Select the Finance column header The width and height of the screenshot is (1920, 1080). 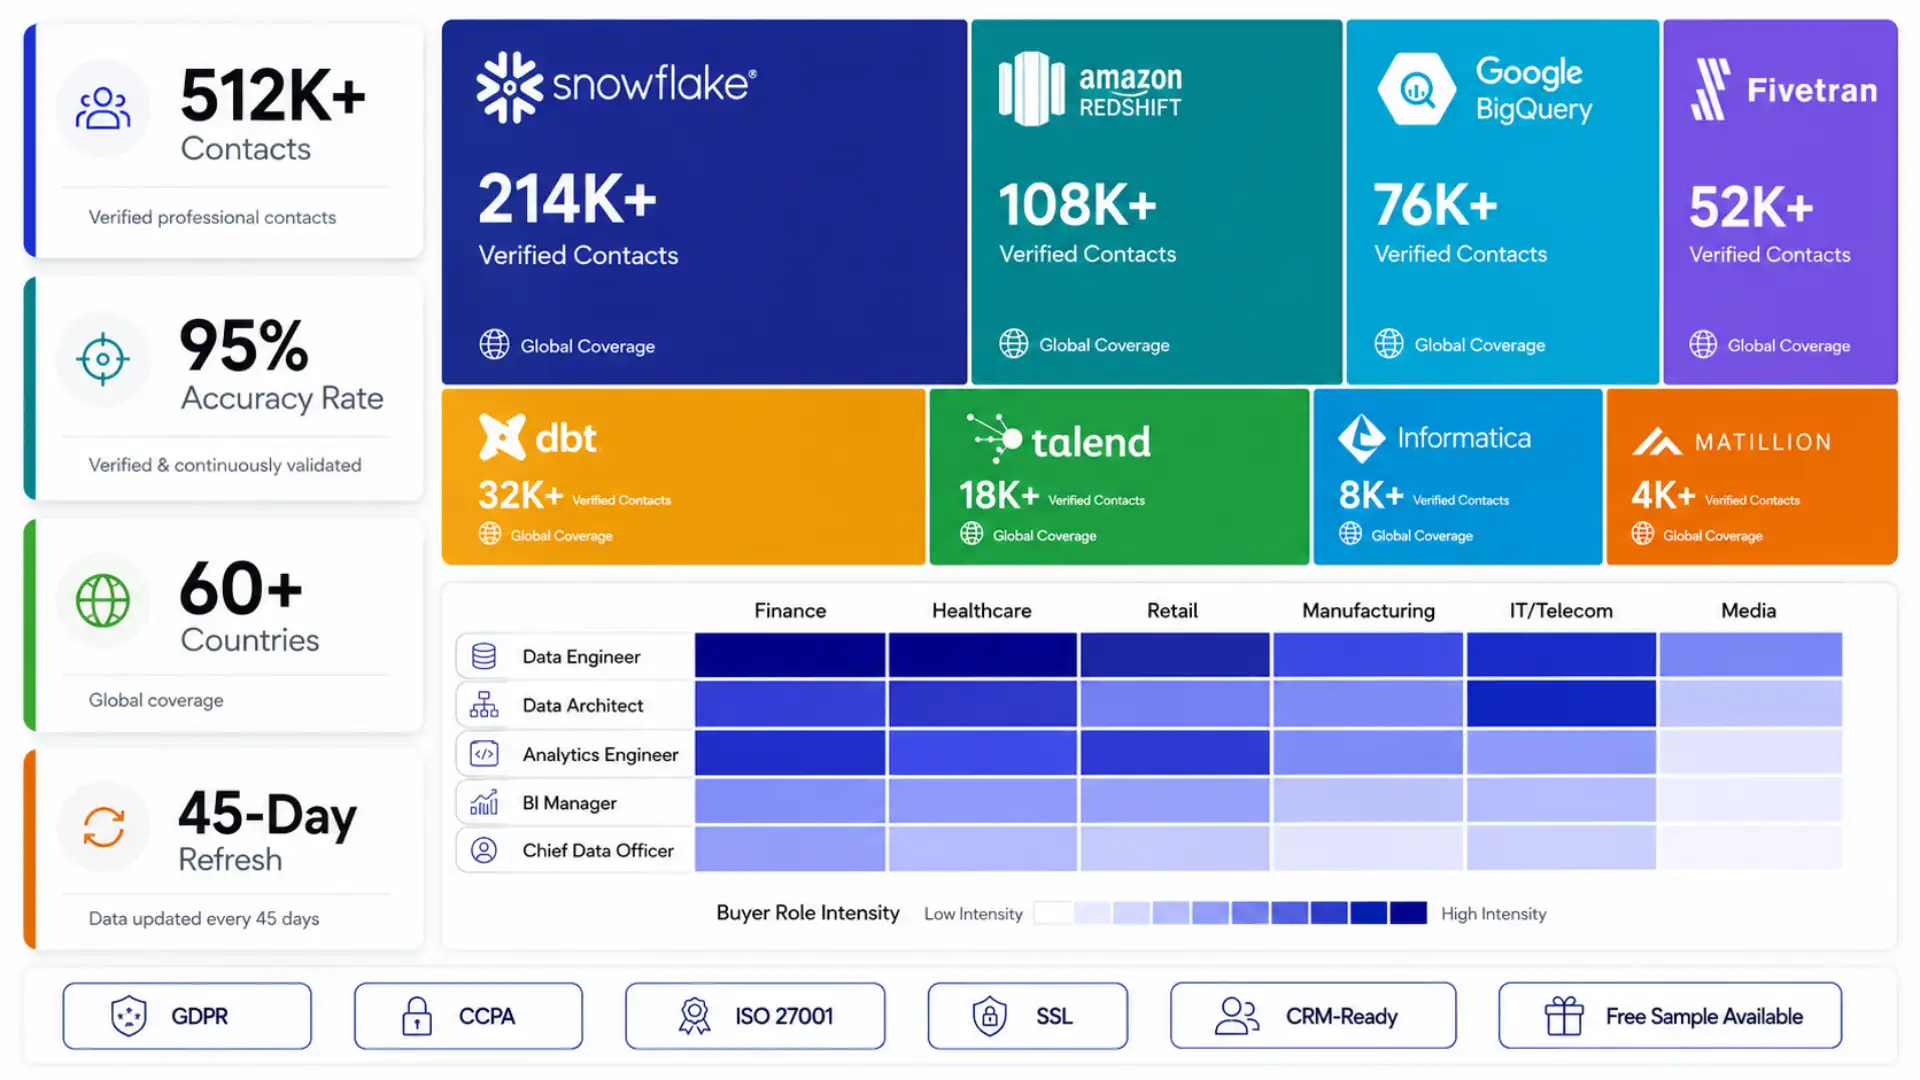click(x=790, y=611)
